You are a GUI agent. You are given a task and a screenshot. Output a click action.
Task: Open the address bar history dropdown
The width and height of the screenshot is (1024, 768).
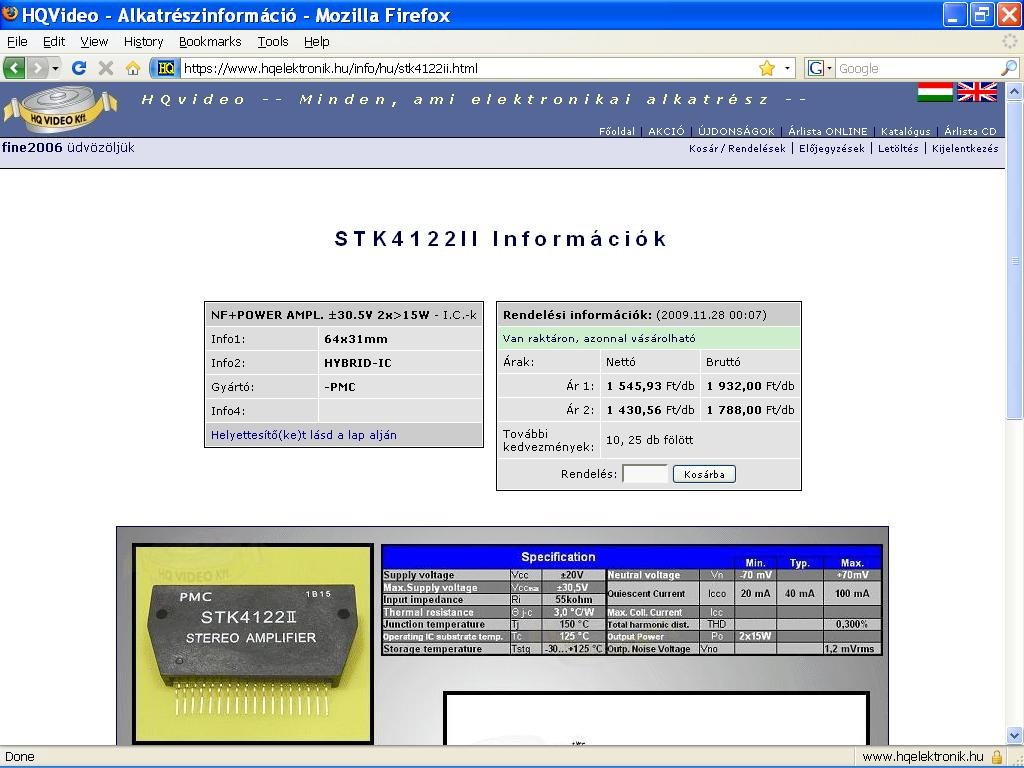coord(787,68)
